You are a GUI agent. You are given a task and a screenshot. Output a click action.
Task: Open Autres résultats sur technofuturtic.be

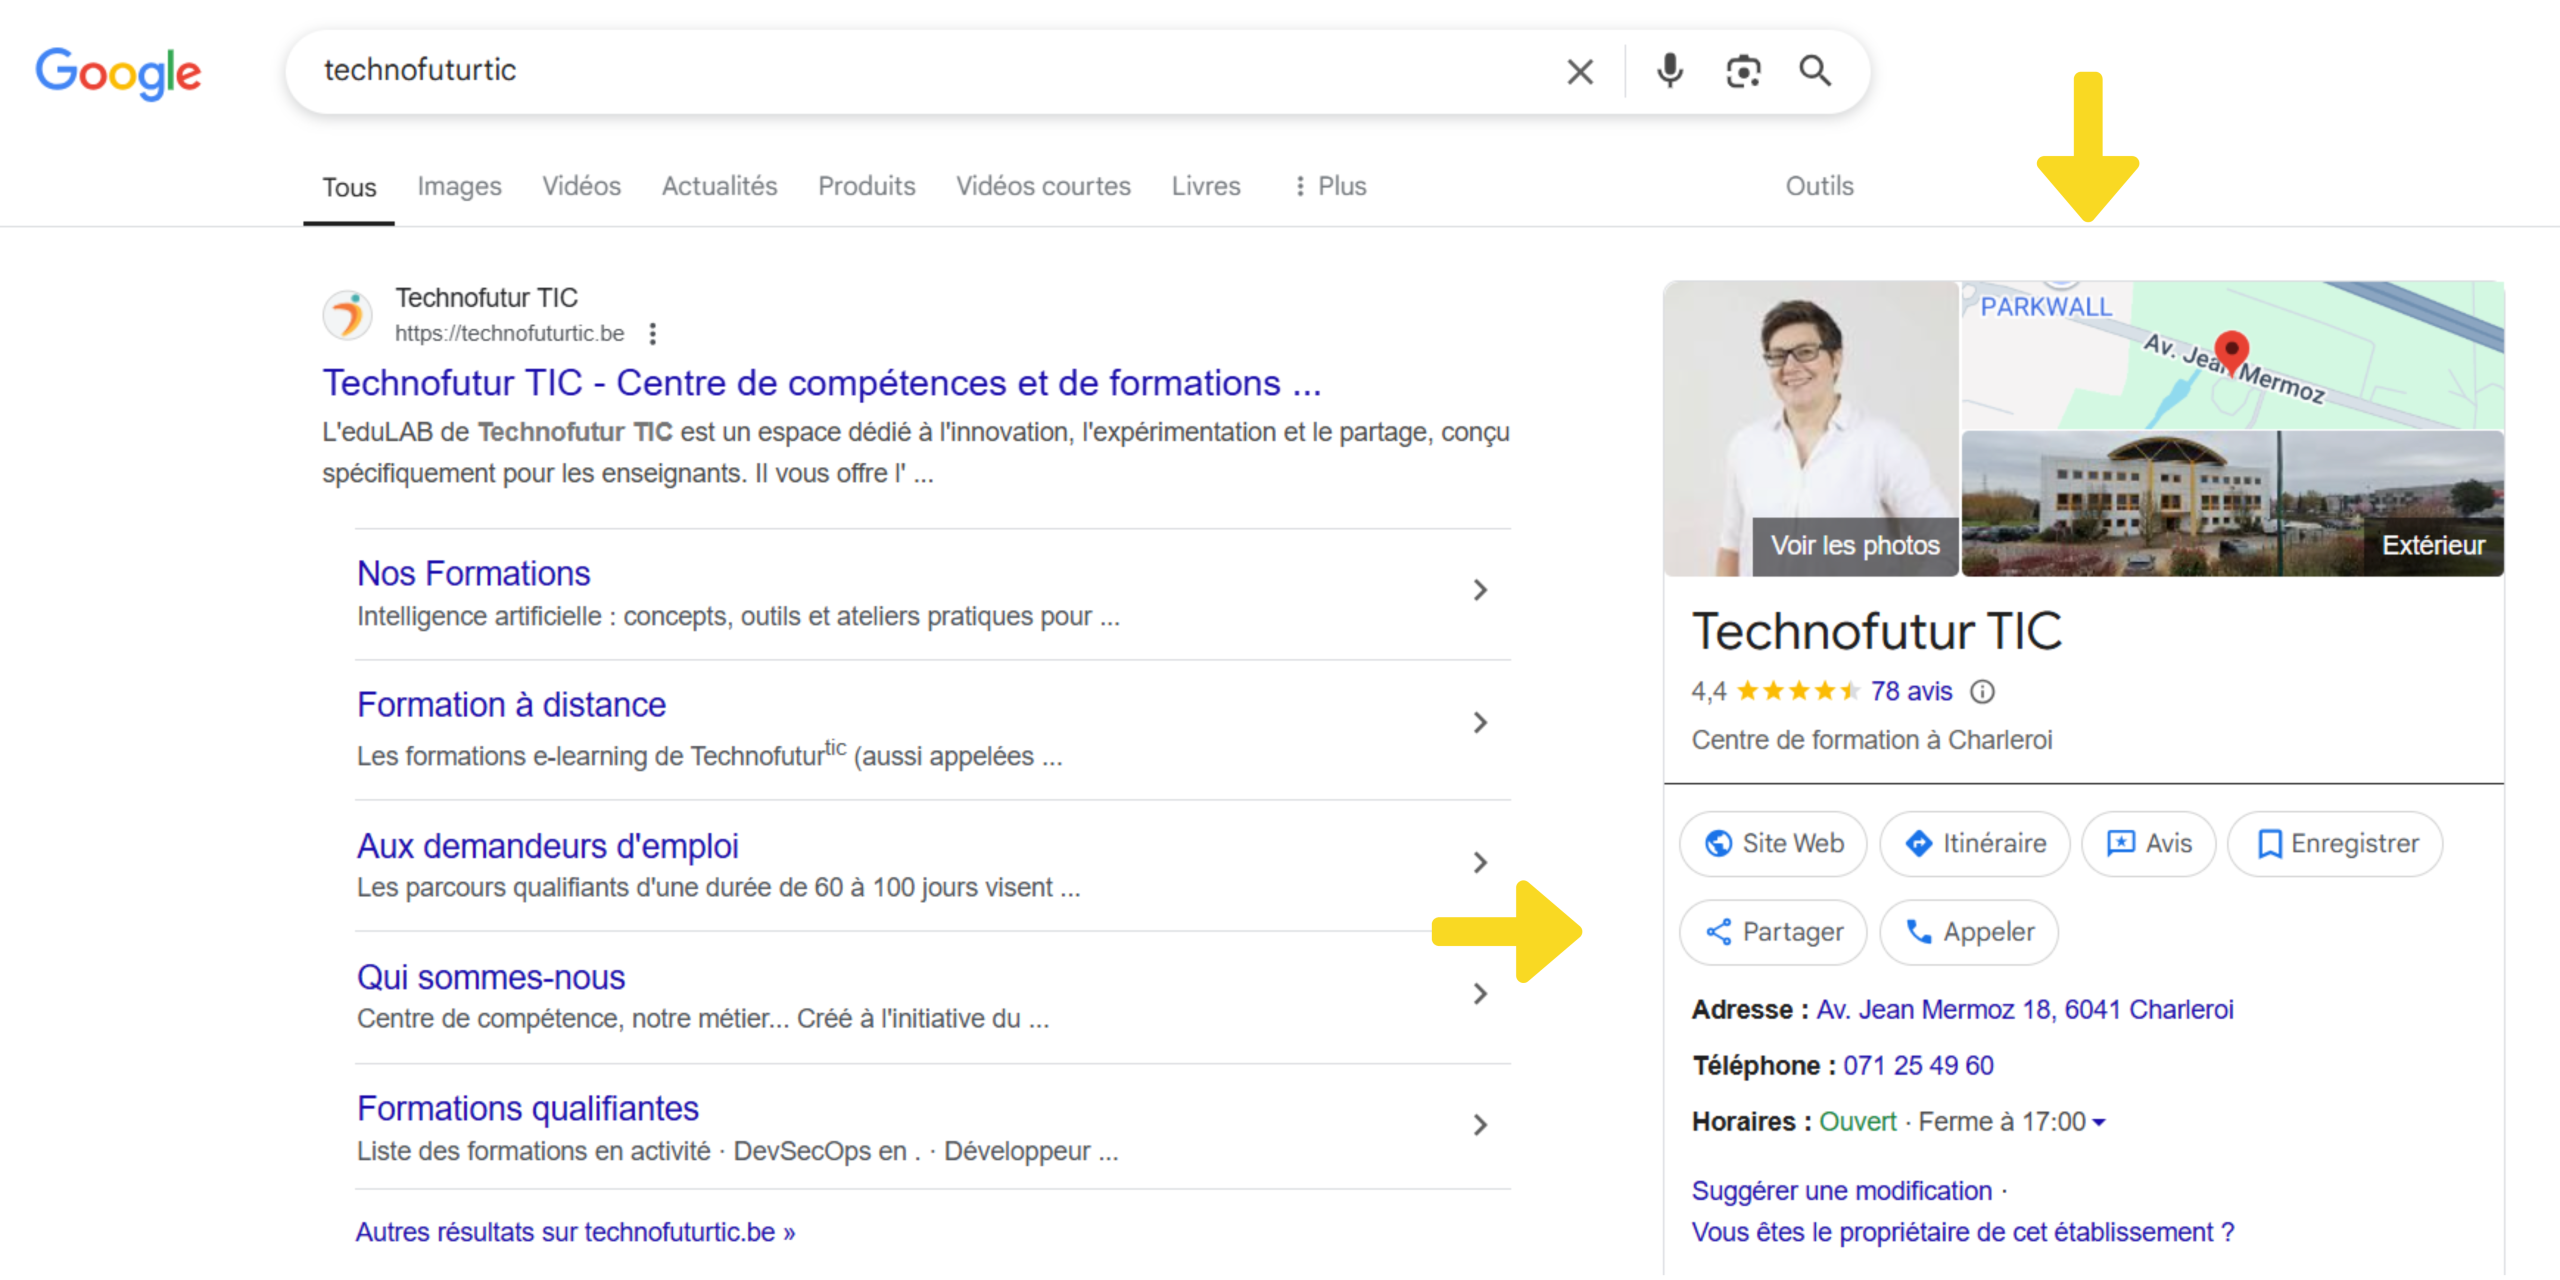click(575, 1232)
